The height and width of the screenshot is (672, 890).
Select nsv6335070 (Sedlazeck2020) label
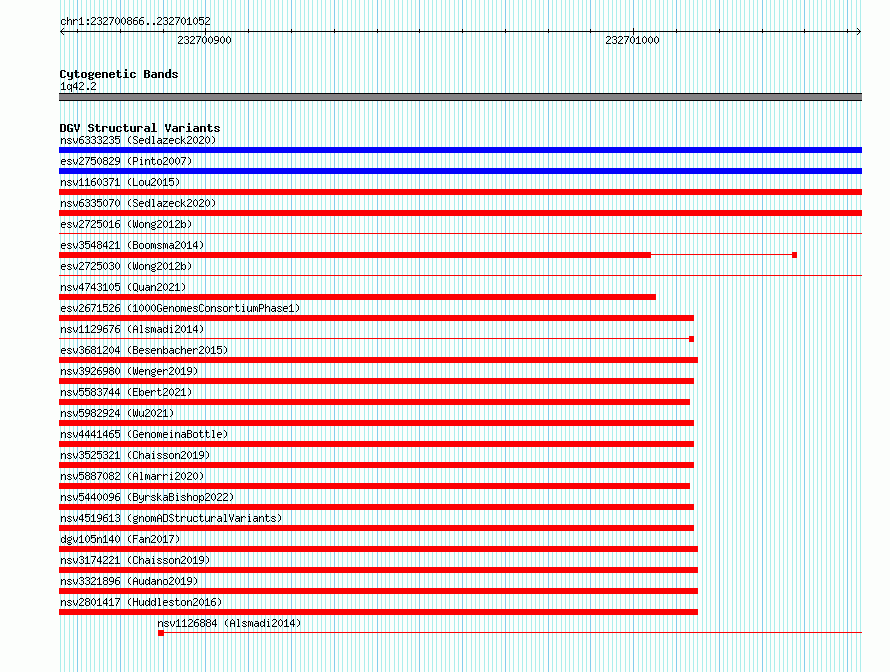(x=138, y=203)
